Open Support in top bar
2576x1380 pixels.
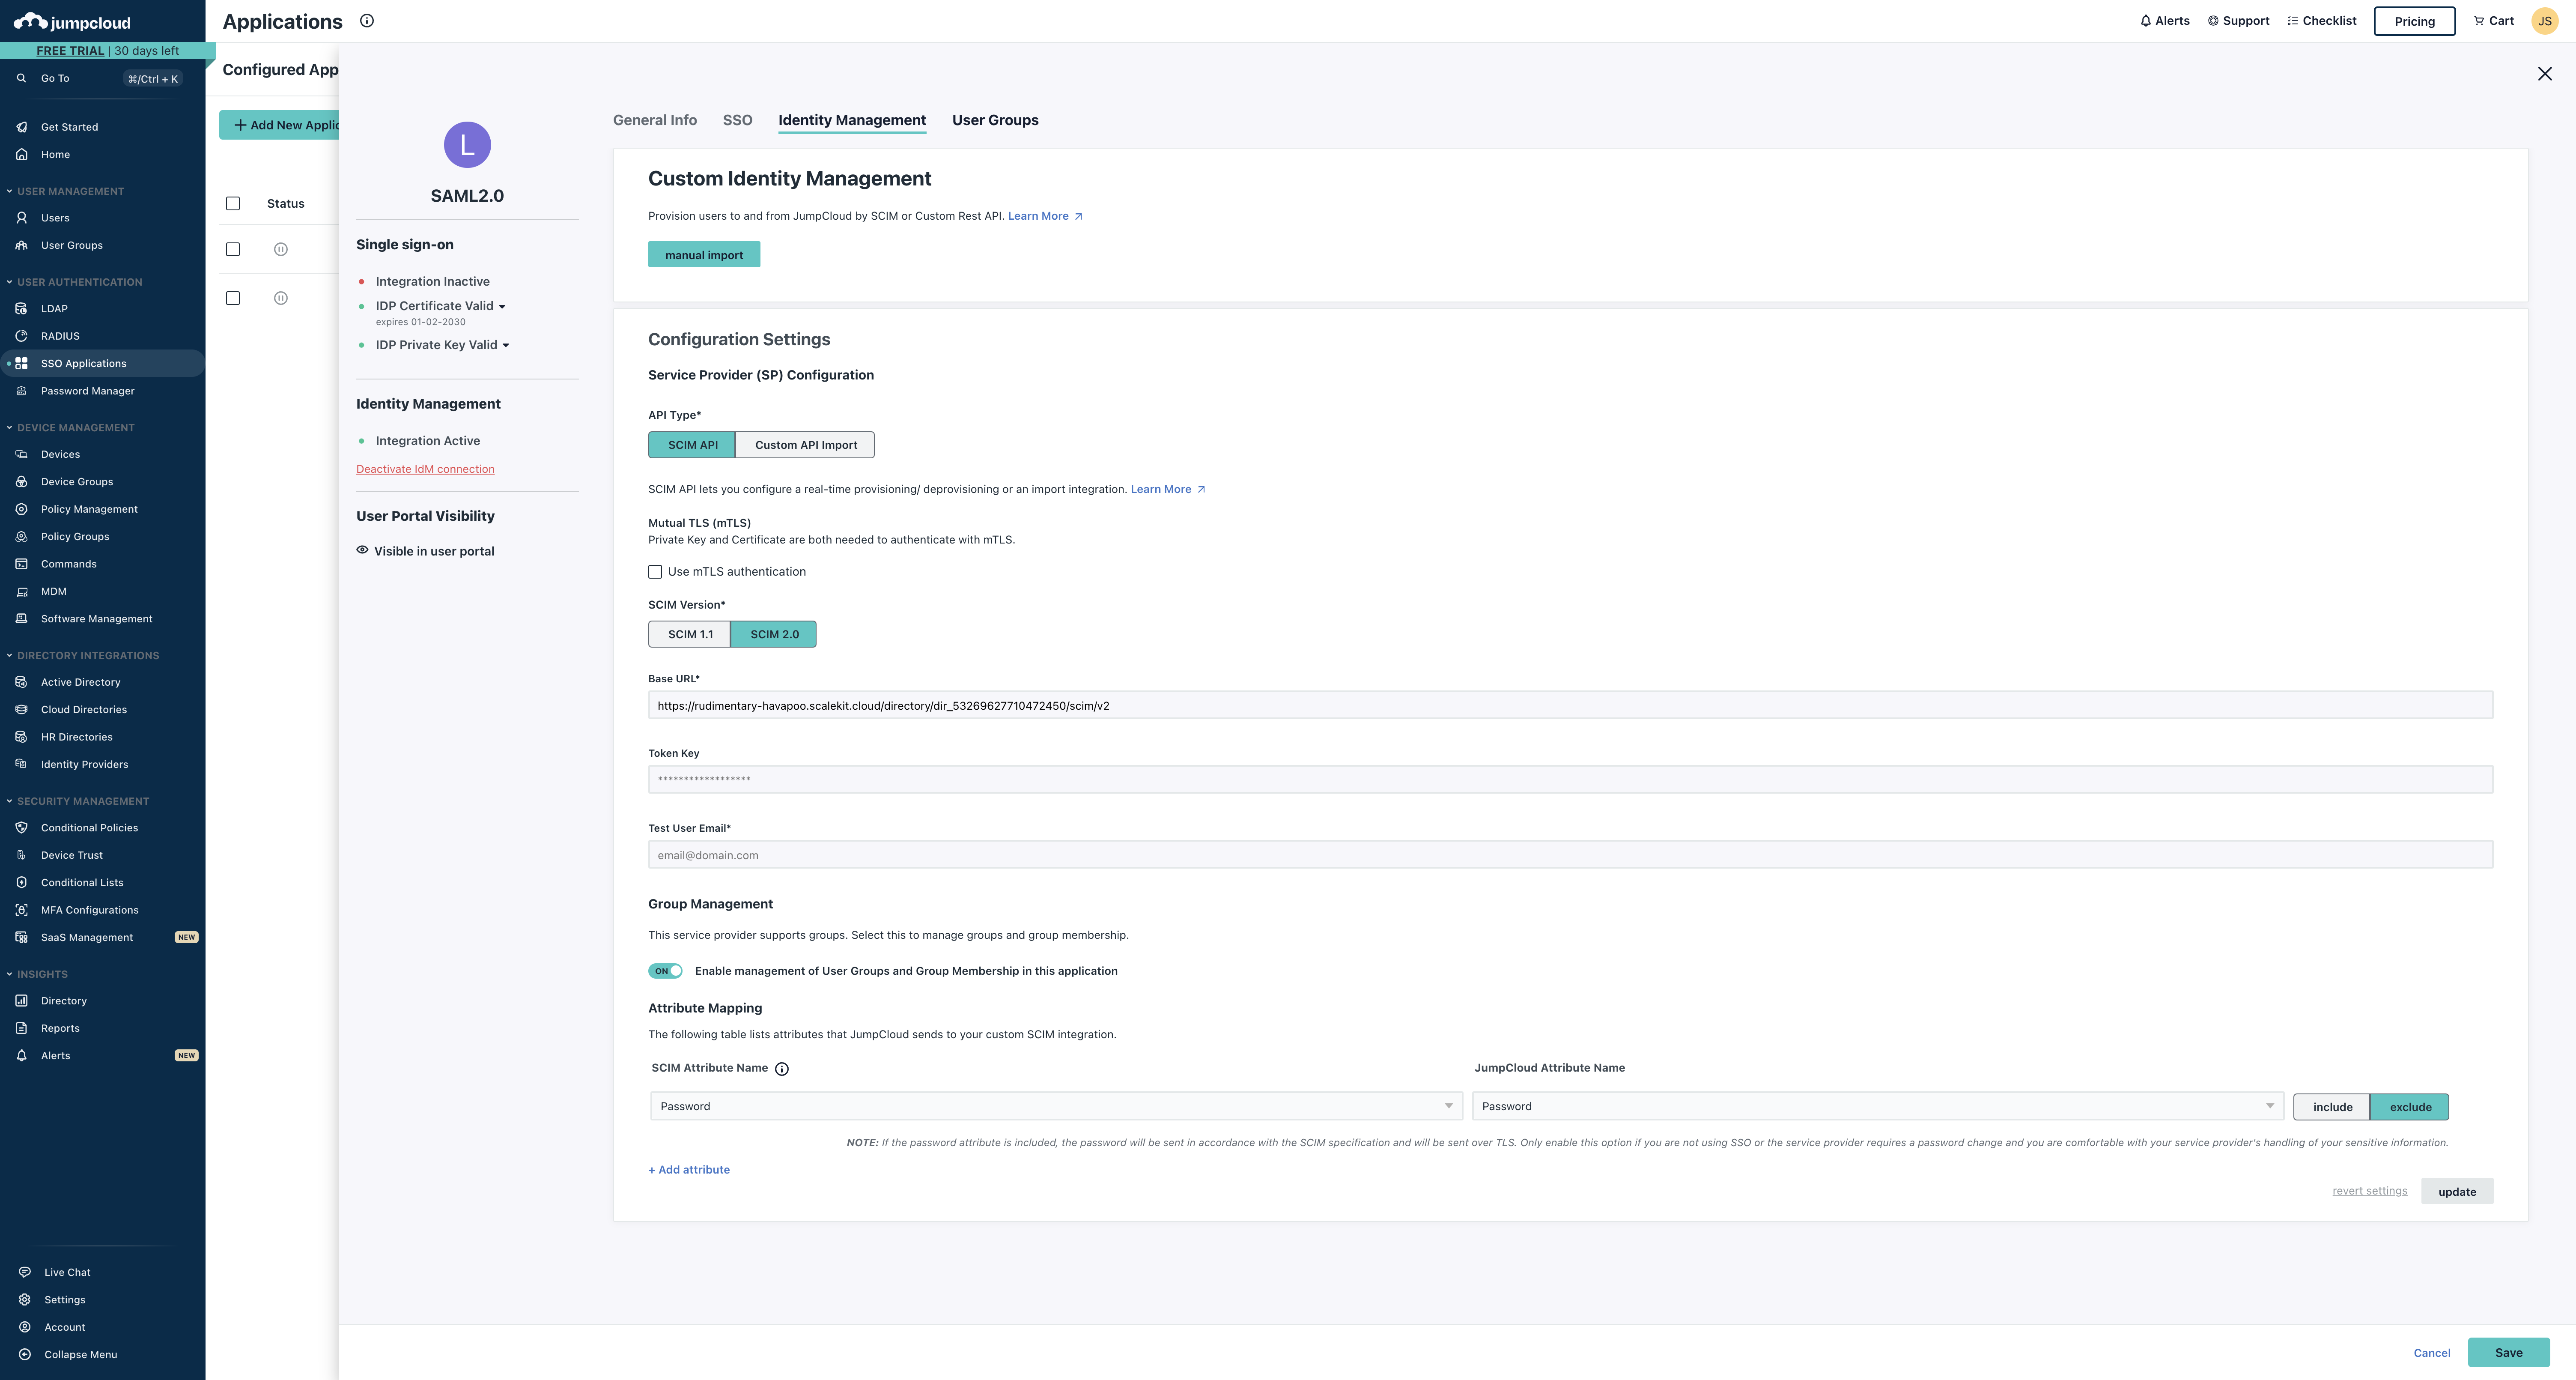click(x=2238, y=21)
